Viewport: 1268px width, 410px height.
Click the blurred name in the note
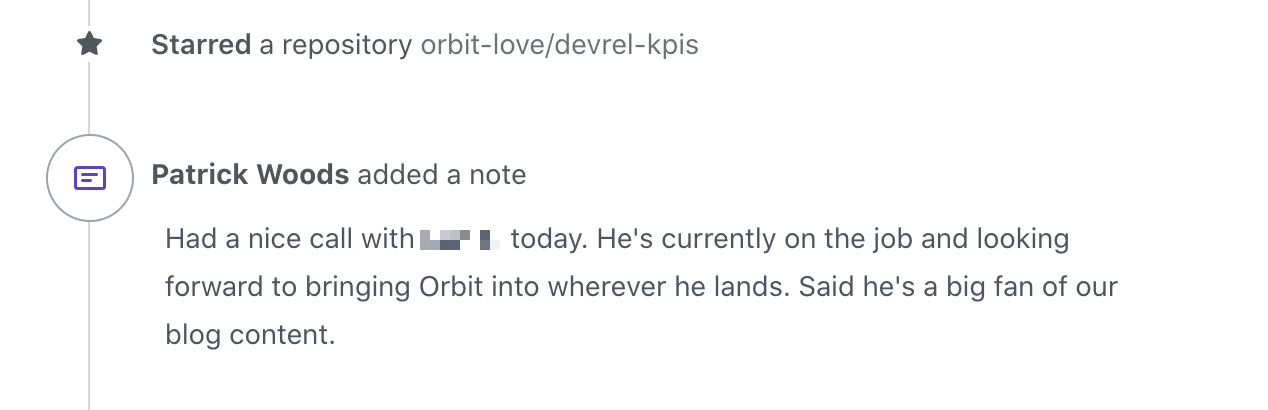(x=460, y=240)
